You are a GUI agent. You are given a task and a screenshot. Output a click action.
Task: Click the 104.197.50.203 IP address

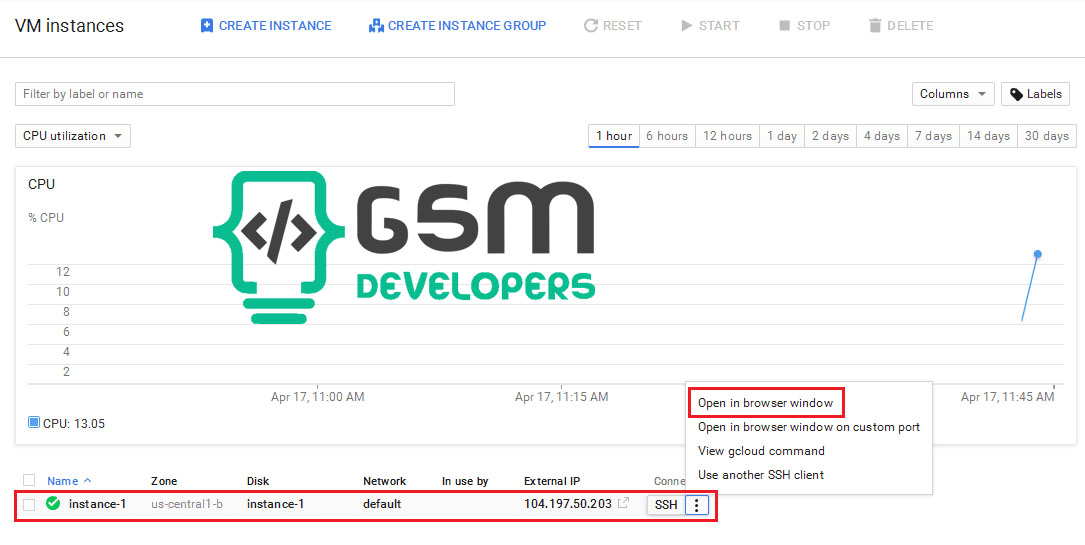click(567, 504)
